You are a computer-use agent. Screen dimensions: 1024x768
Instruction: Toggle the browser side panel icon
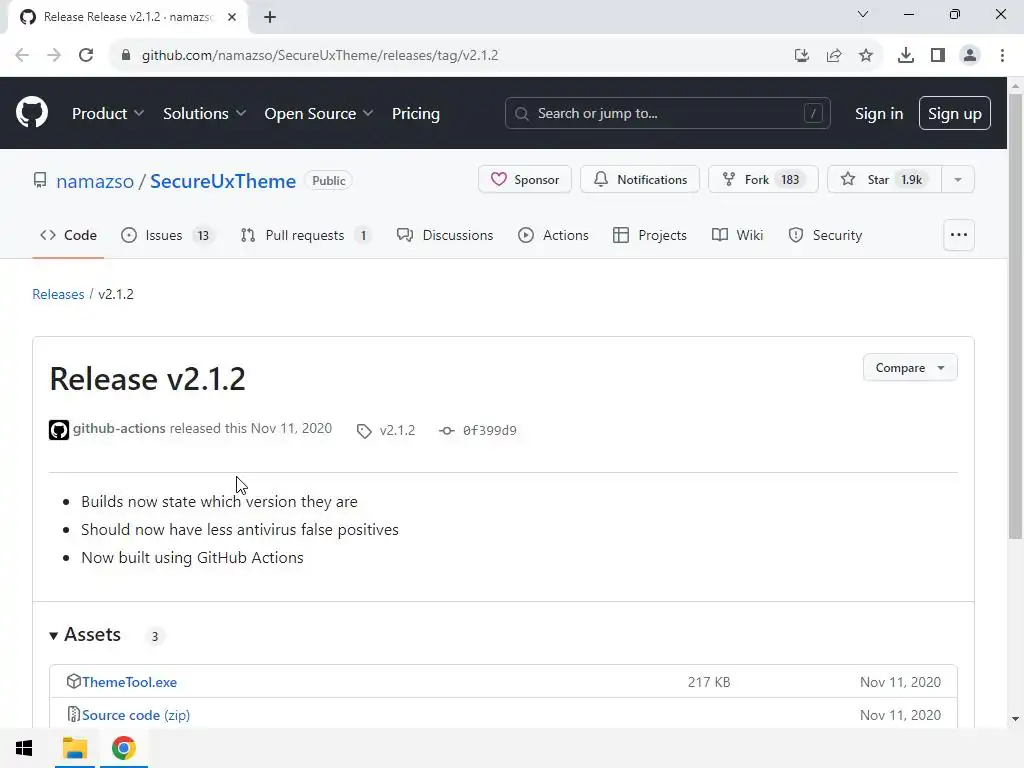point(938,56)
